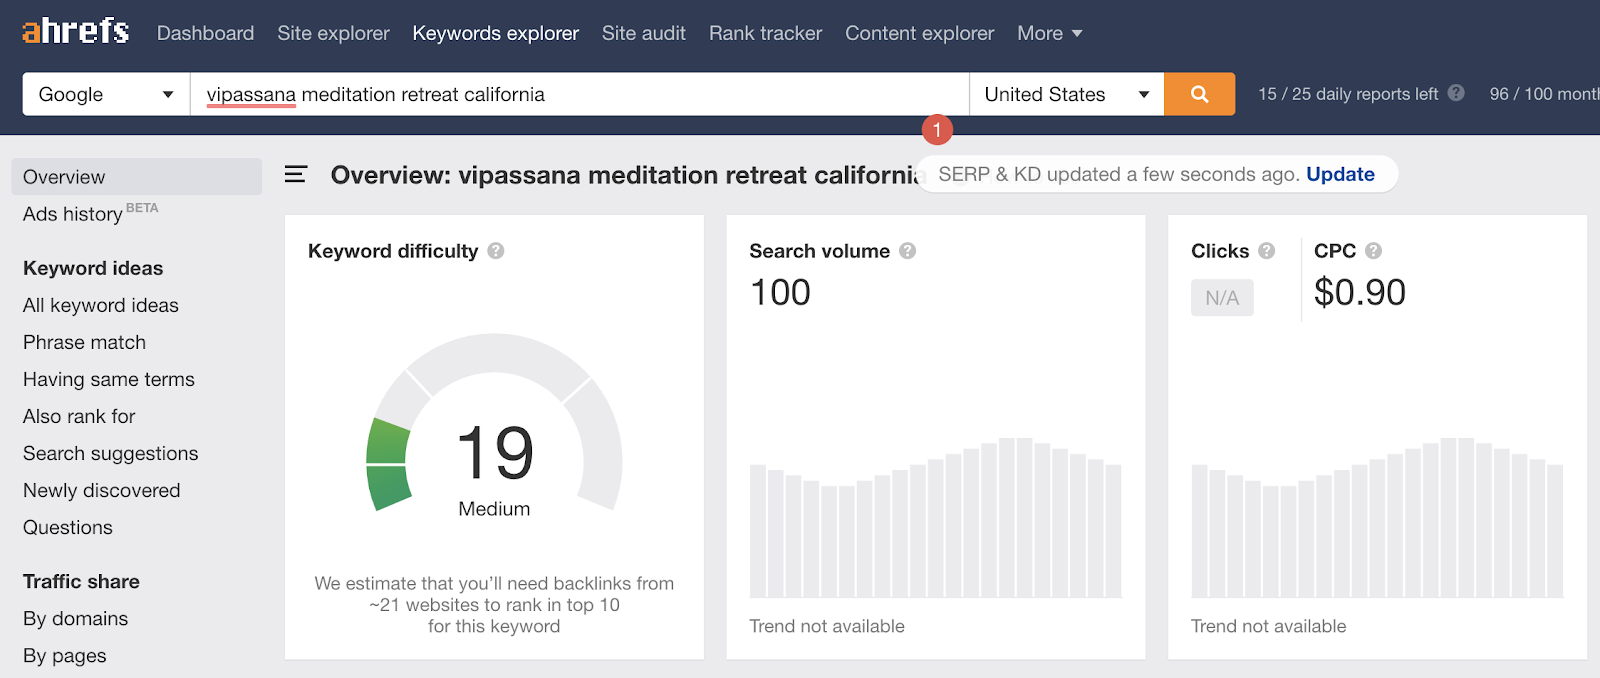Open Search volume help question mark

click(907, 251)
